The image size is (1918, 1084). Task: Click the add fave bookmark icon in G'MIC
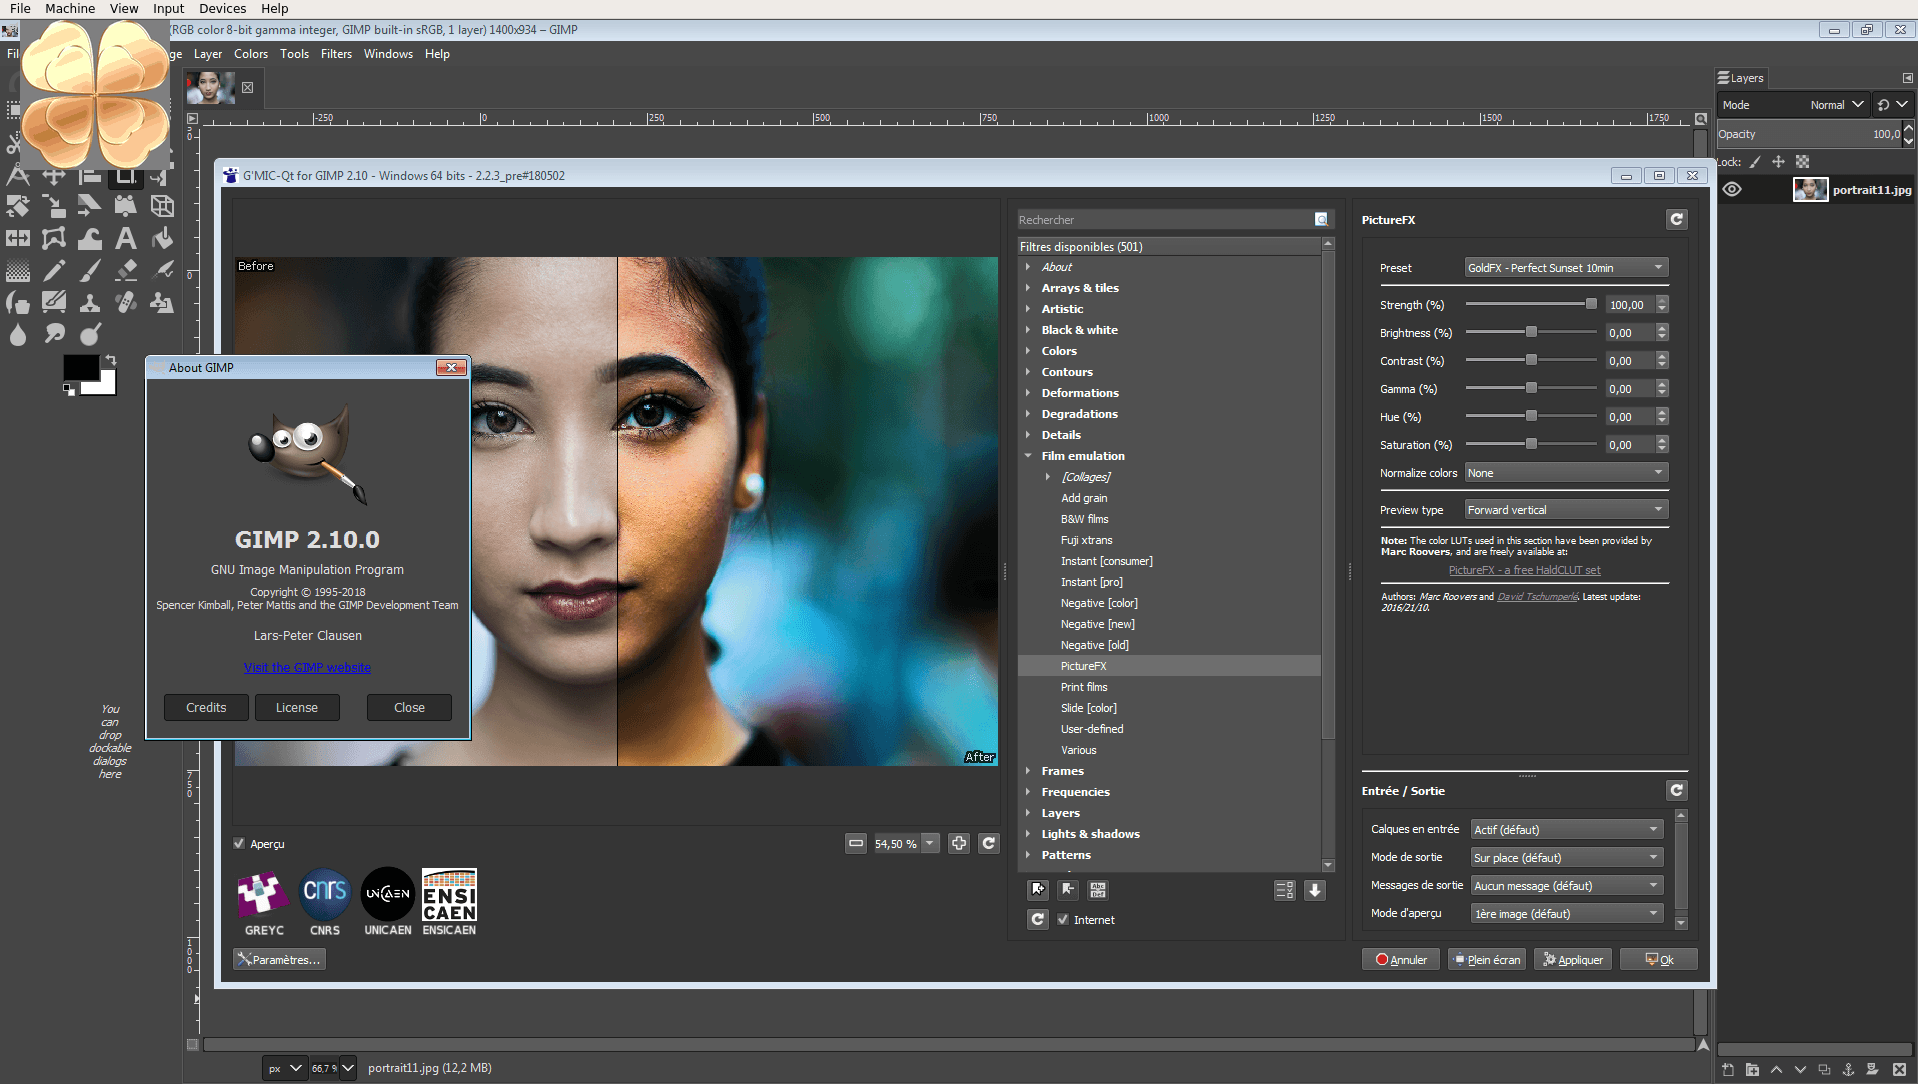[x=1038, y=889]
